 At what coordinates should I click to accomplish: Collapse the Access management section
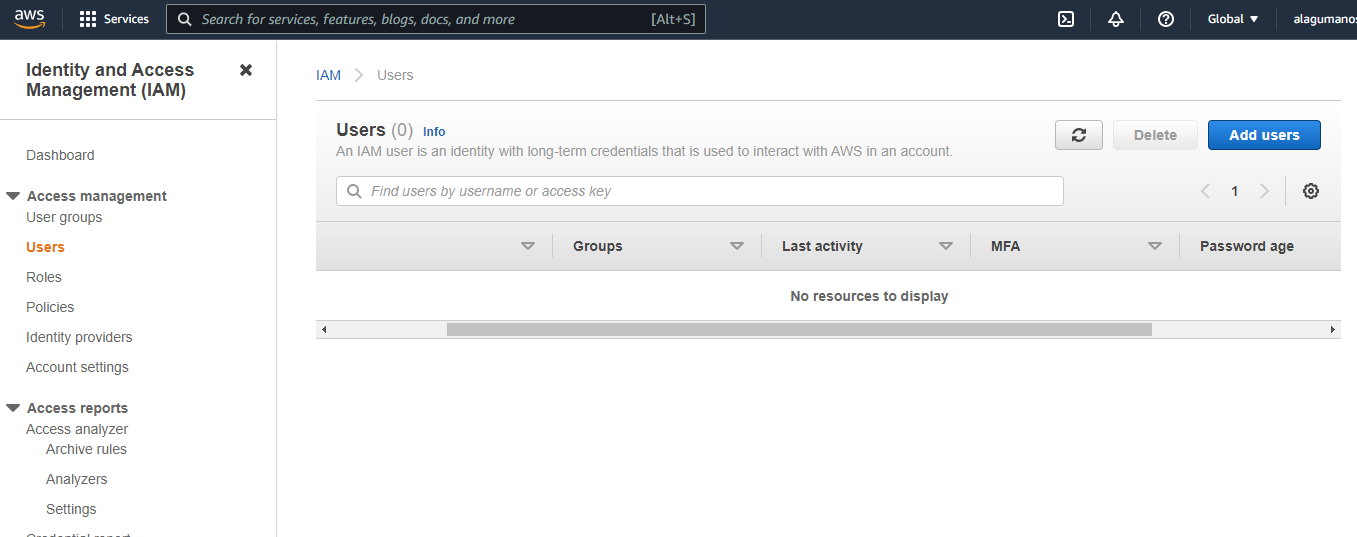(13, 196)
